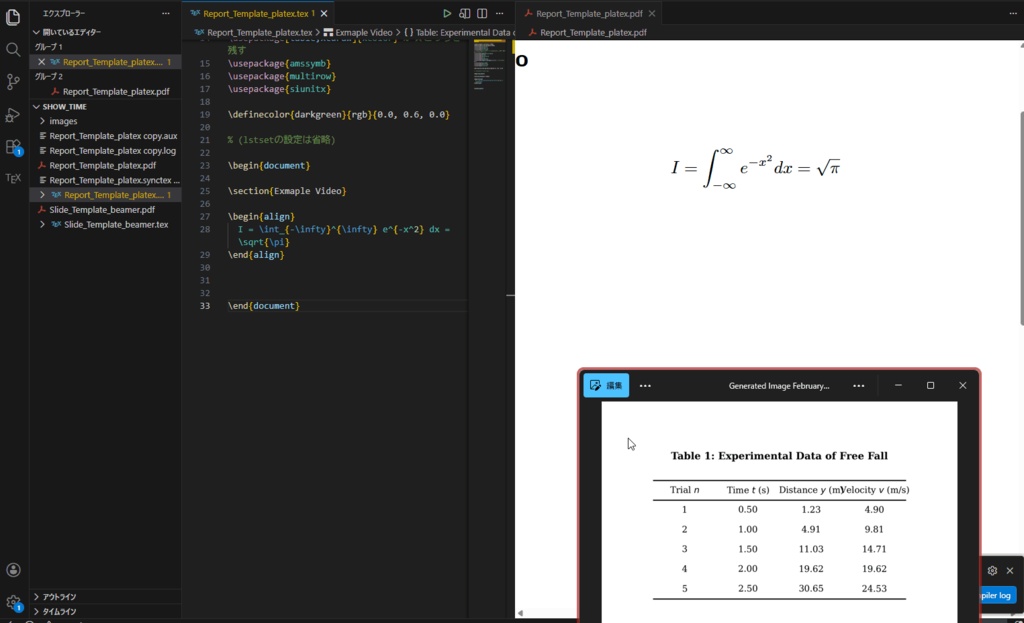Screen dimensions: 1024x623
Task: Expand the selected Report_Template_platex tex item
Action: coord(42,195)
